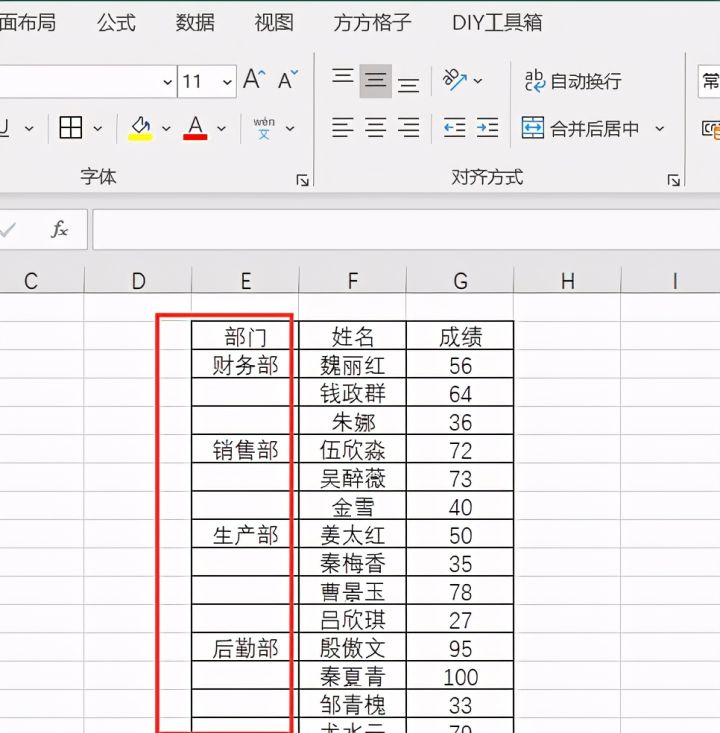This screenshot has height=733, width=720.
Task: Open underline style dropdown arrow
Action: [29, 129]
